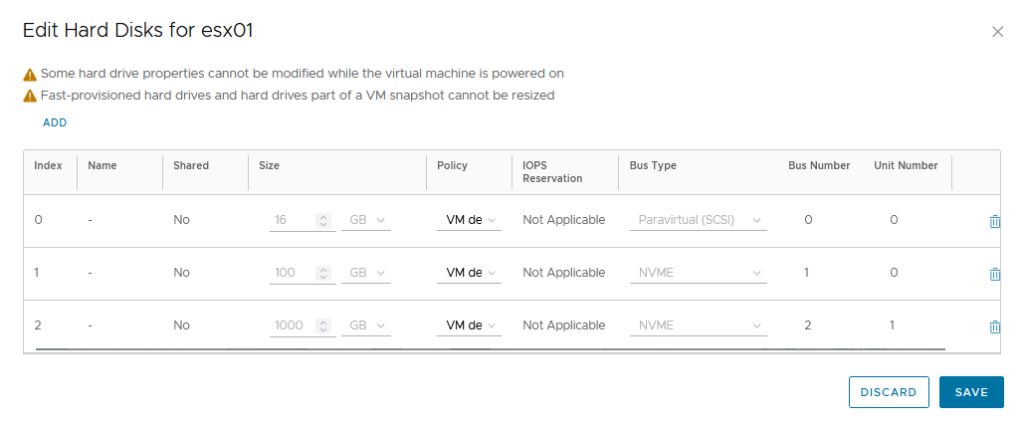1024x428 pixels.
Task: Open Policy dropdown for disk 1
Action: click(x=469, y=272)
